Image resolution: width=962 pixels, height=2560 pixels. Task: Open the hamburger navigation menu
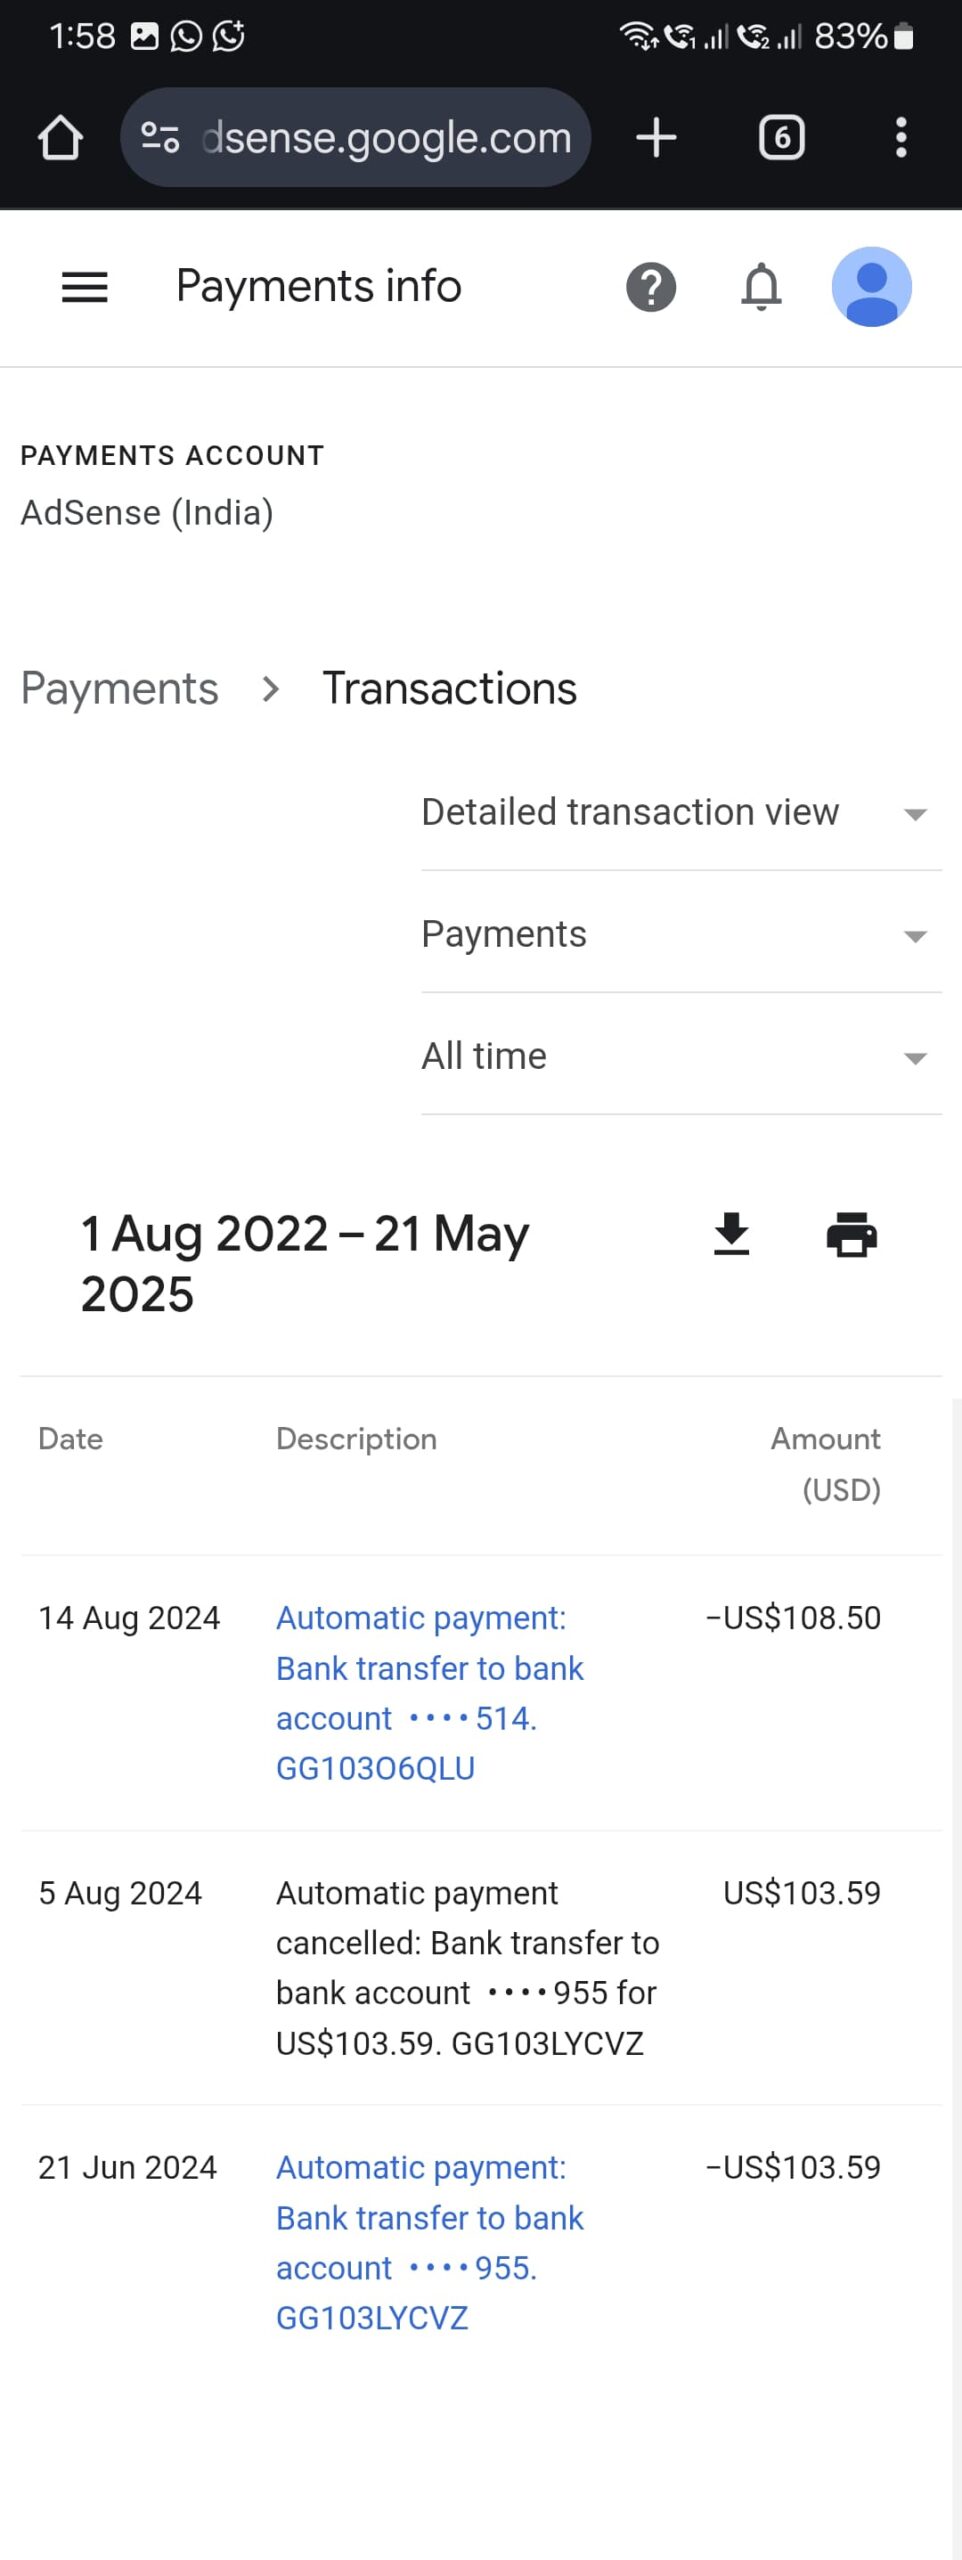pyautogui.click(x=84, y=287)
